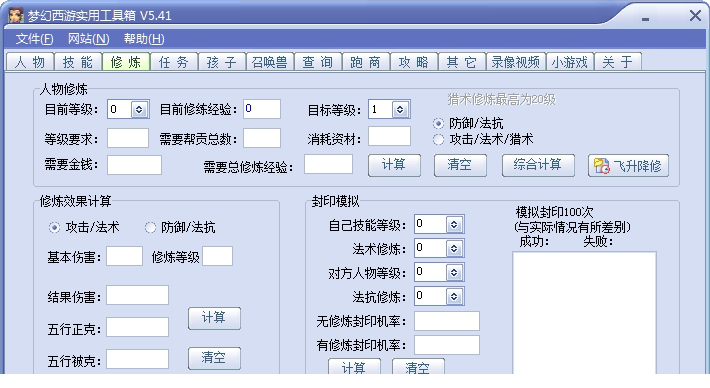The image size is (710, 388).
Task: Click the 结果伤害 field
Action: (x=138, y=295)
